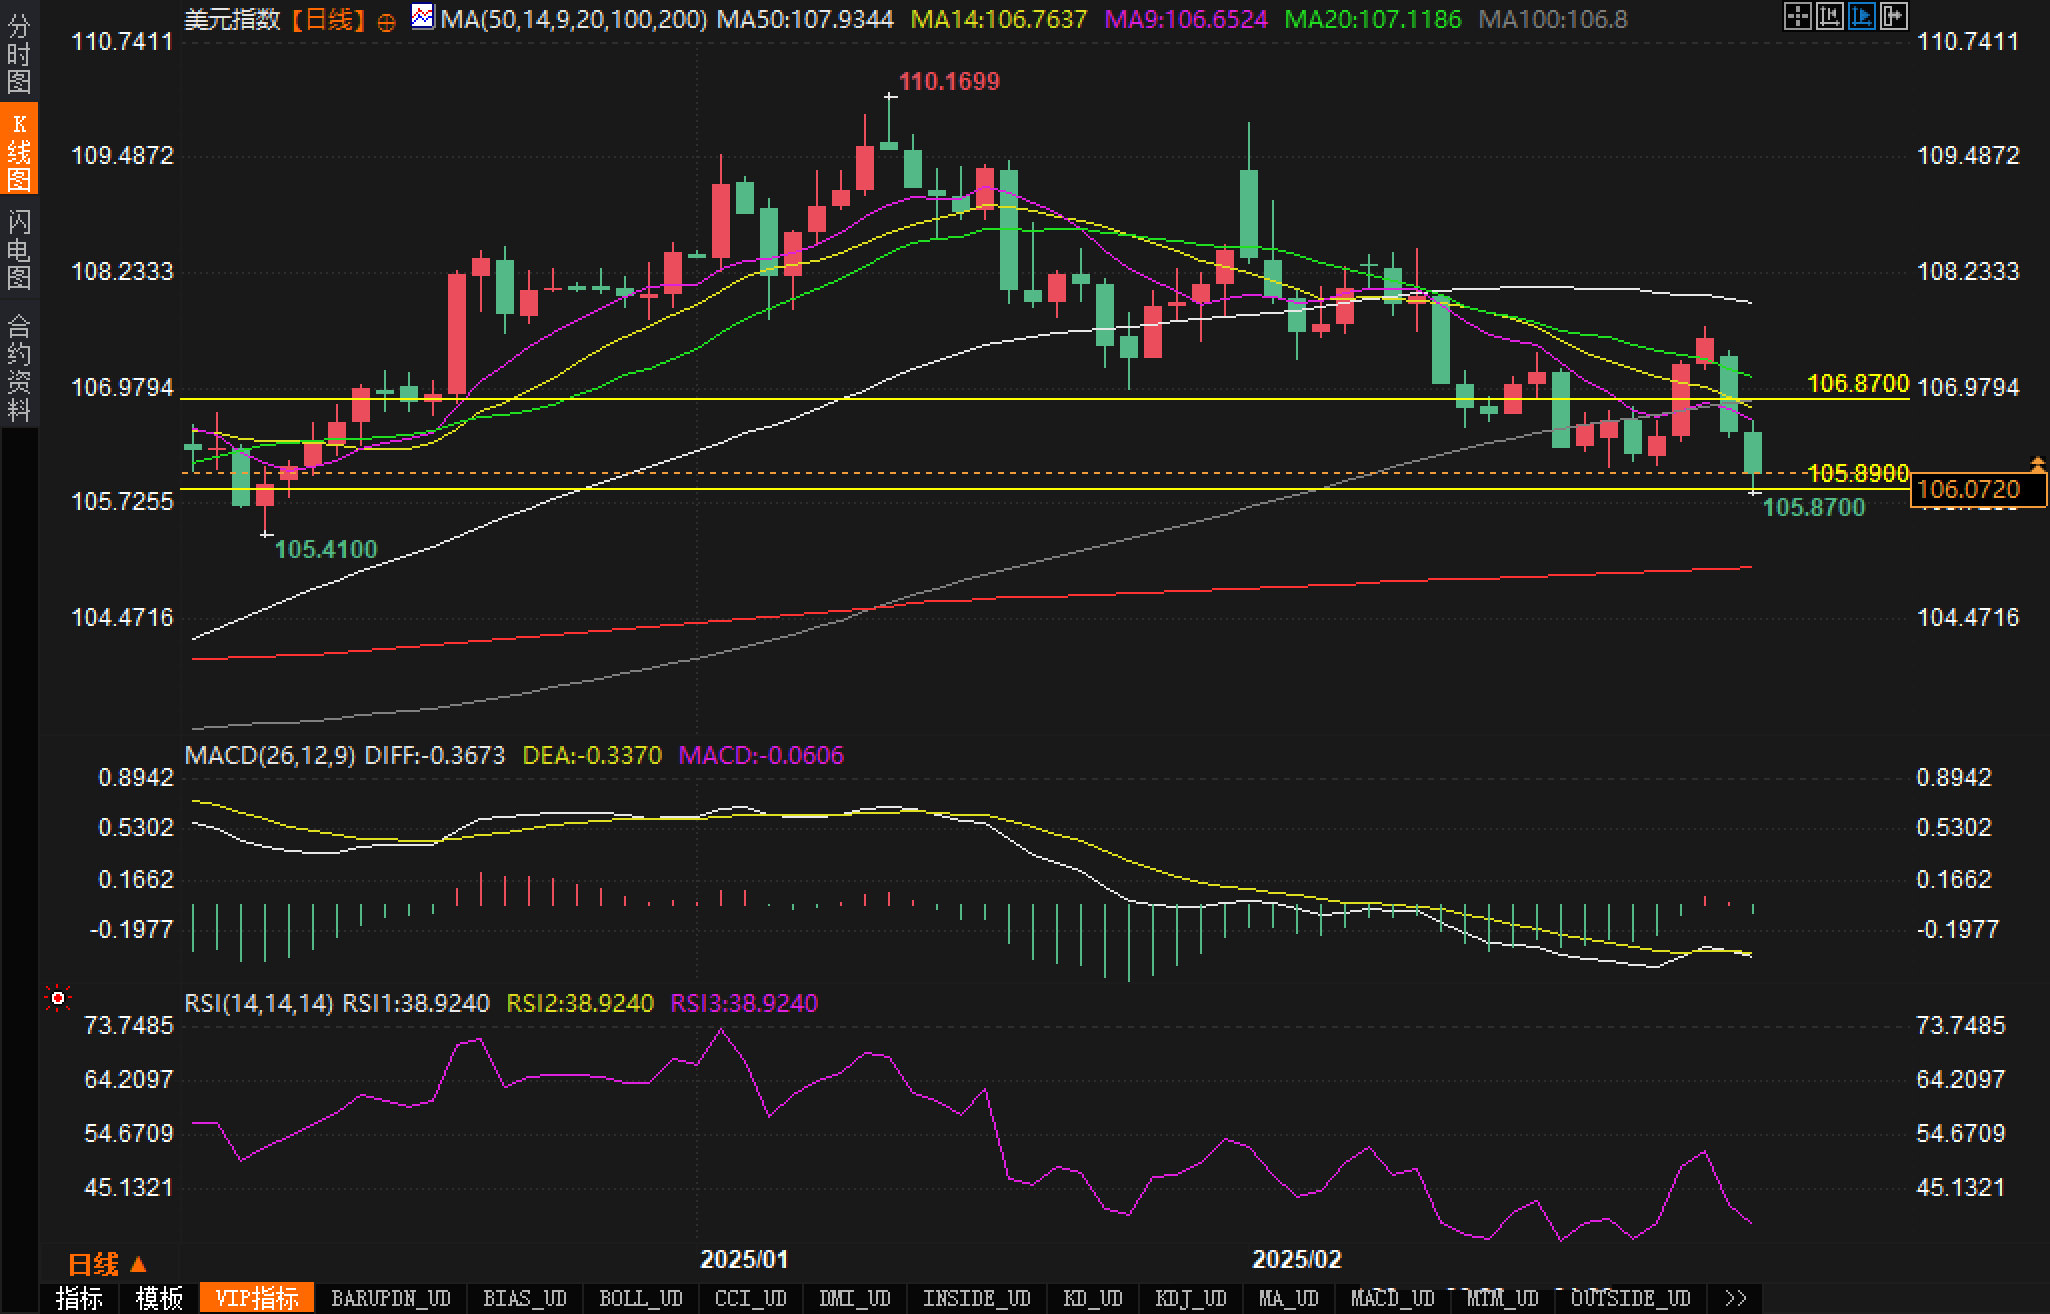Click the crosshair cursor icon
The height and width of the screenshot is (1314, 2050).
coord(1798,16)
